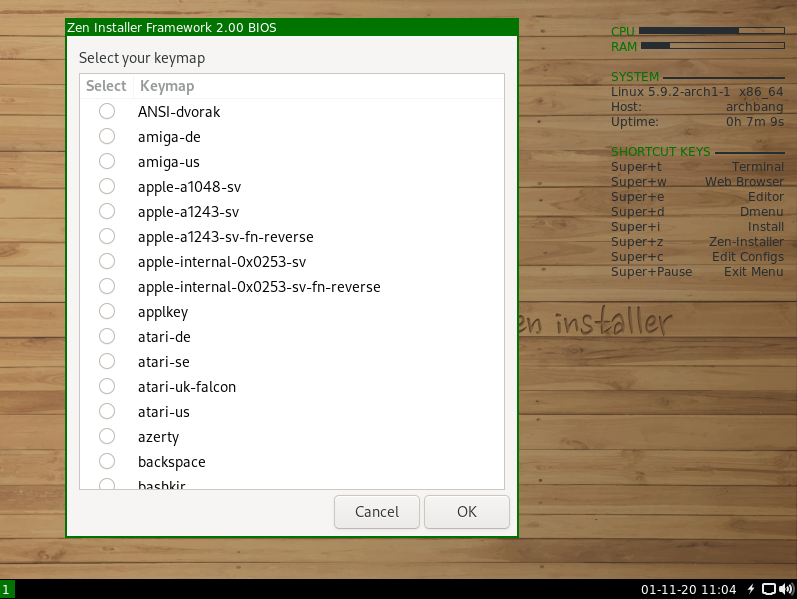Select apple-internal-0x0253-sv-fn-reverse radio button
Screen dimensions: 797x599
[x=107, y=286]
